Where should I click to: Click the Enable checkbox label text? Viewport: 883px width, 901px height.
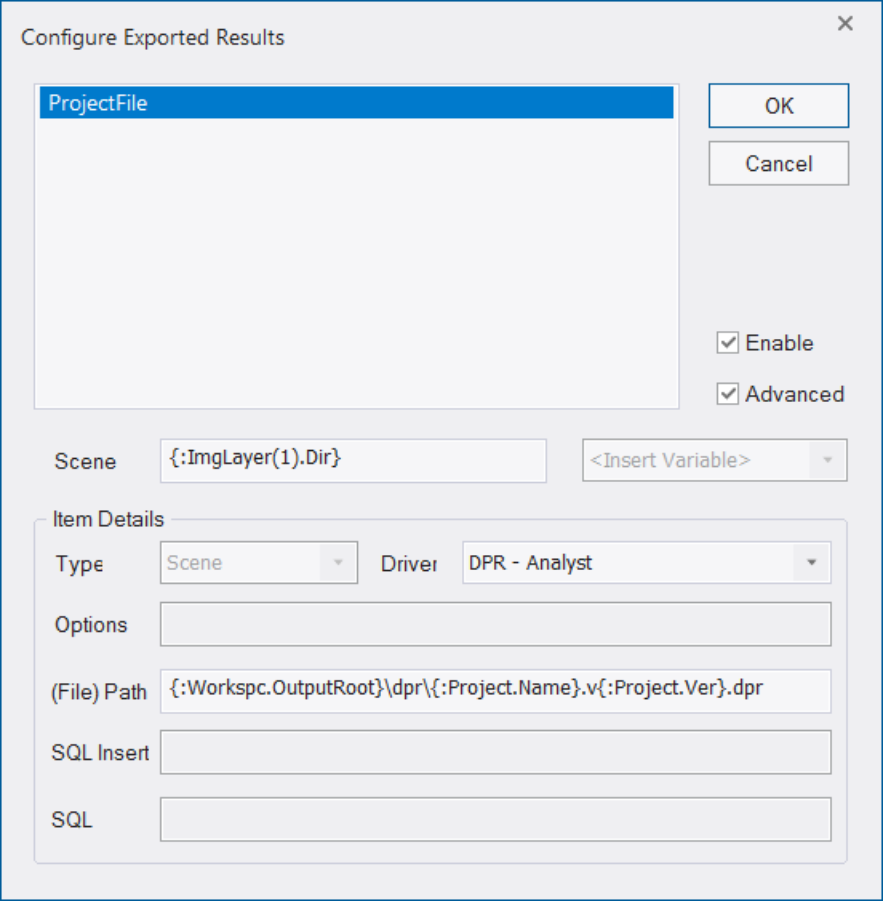(x=779, y=343)
